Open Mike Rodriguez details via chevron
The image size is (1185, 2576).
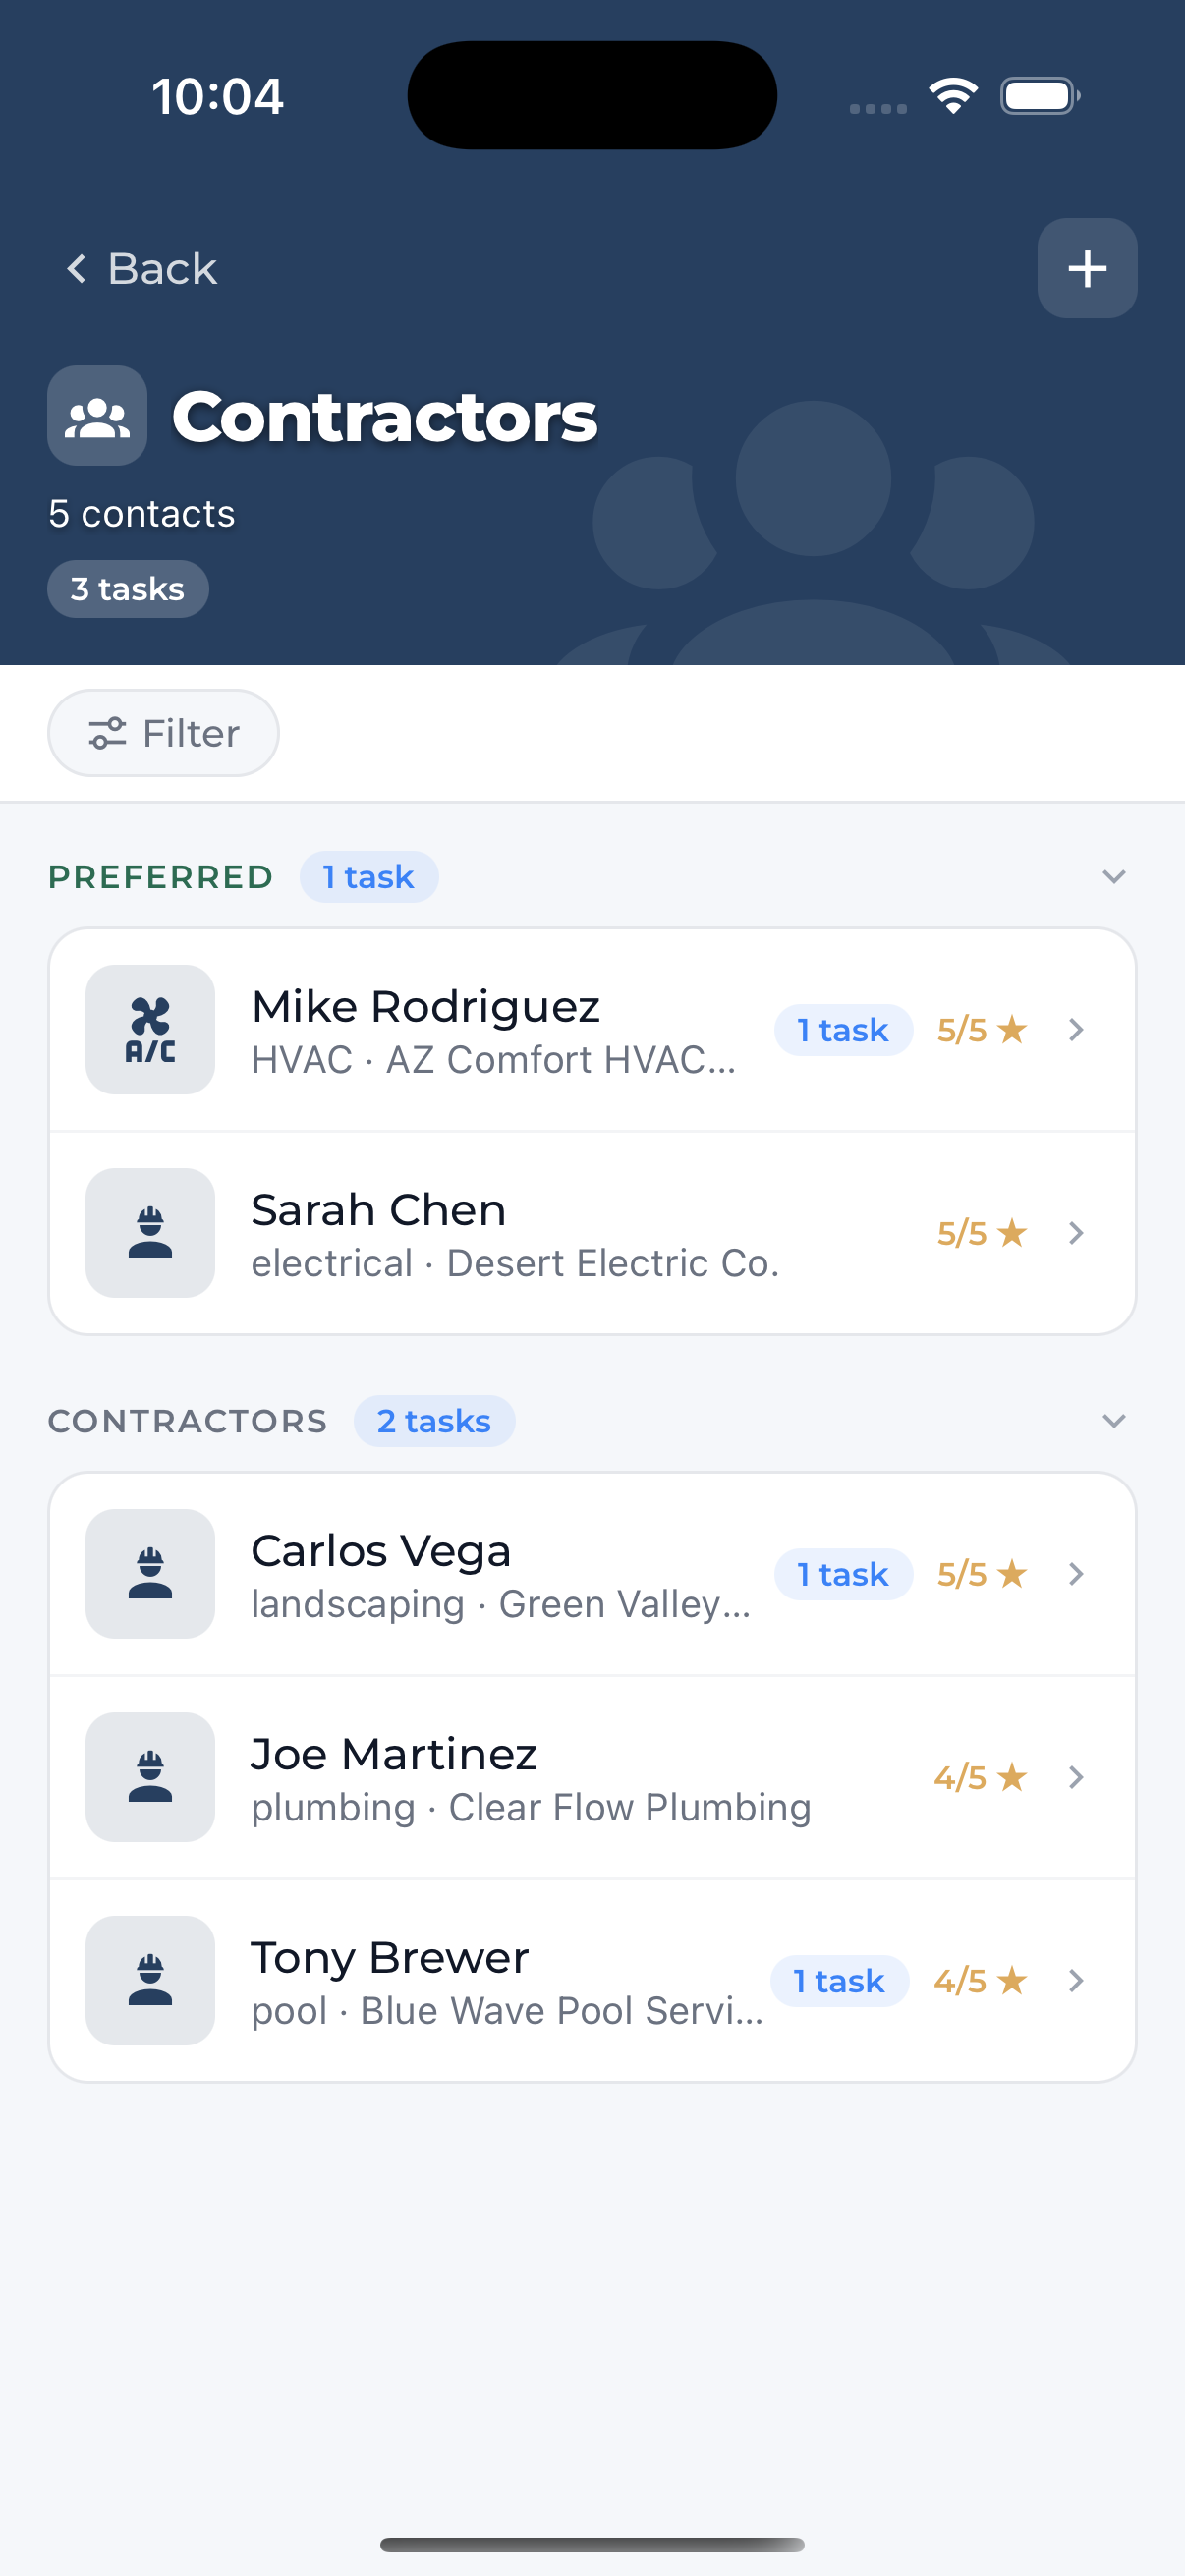(1076, 1029)
